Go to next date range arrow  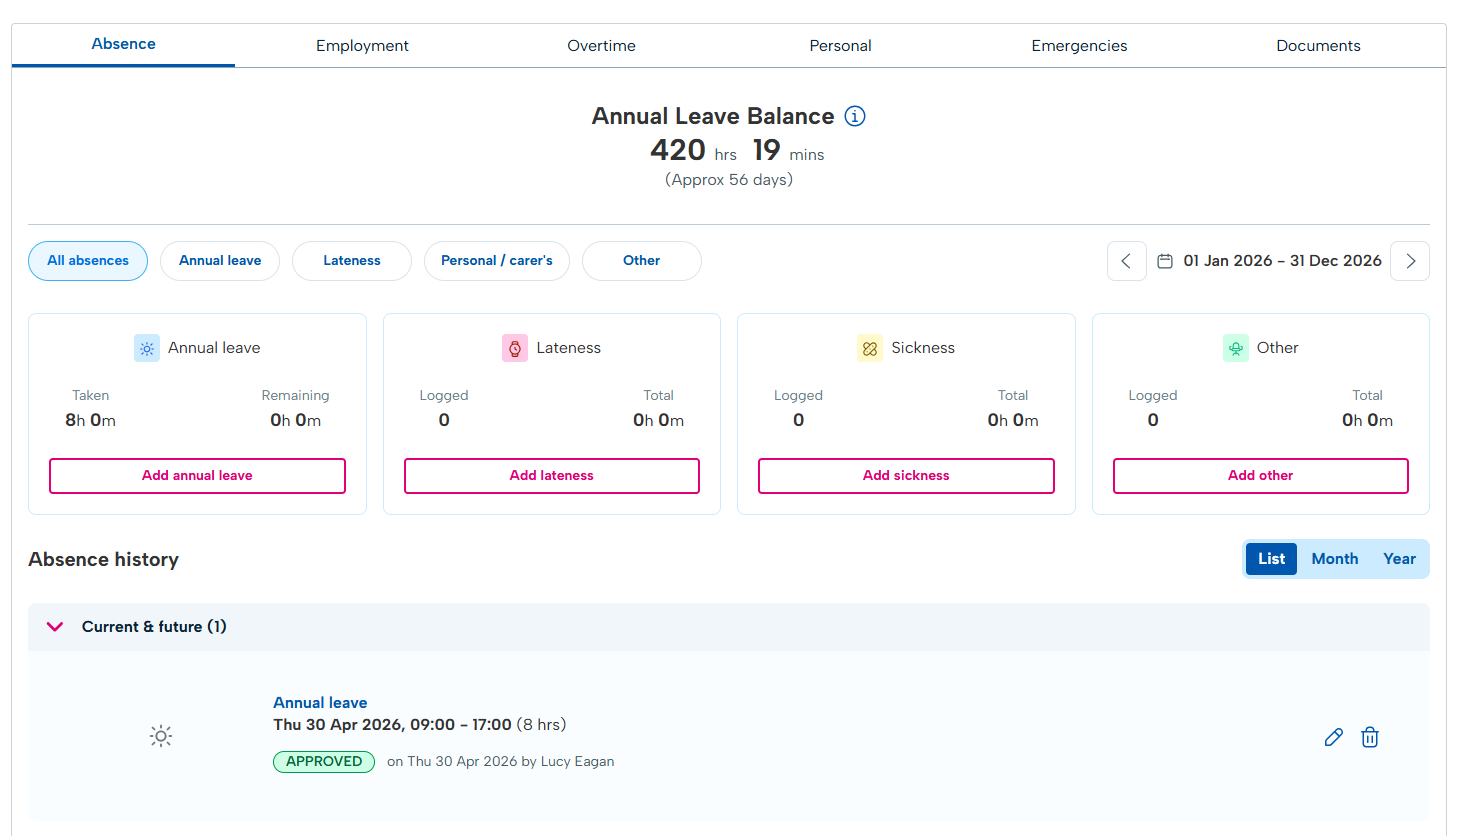tap(1410, 261)
